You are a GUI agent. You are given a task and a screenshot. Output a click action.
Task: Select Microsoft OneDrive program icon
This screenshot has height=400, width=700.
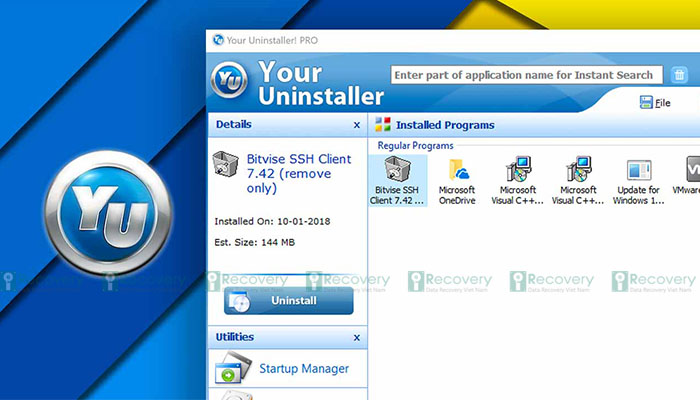pos(457,181)
